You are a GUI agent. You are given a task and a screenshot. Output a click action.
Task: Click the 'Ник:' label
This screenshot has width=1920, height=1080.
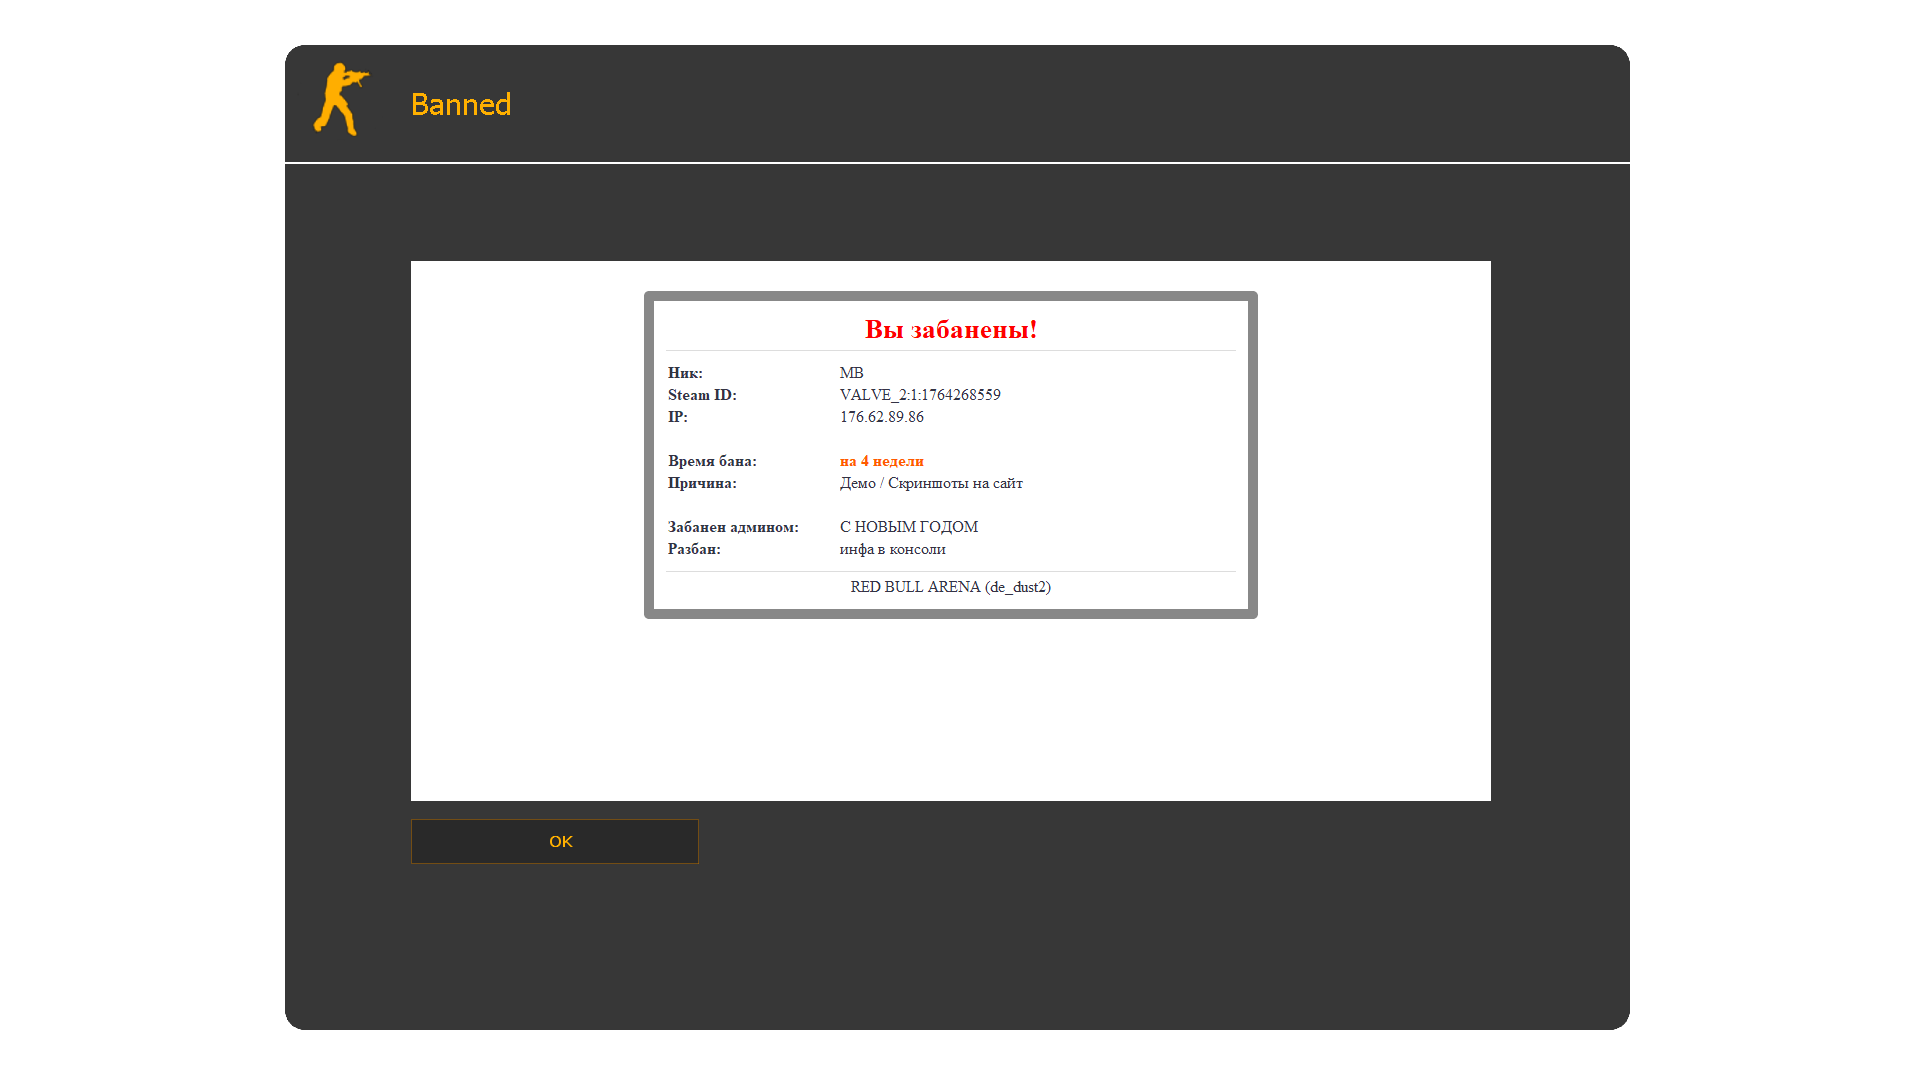coord(685,373)
